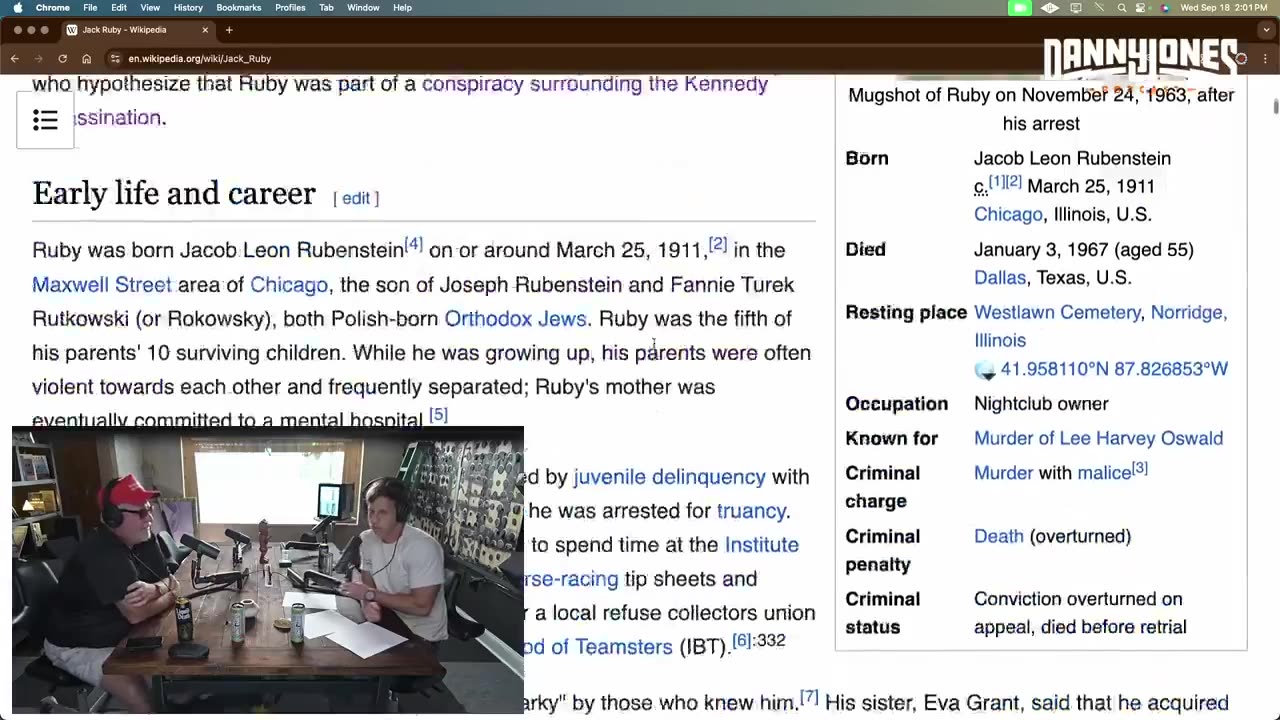The width and height of the screenshot is (1280, 720).
Task: Open the malice link in infobox
Action: [x=1104, y=473]
